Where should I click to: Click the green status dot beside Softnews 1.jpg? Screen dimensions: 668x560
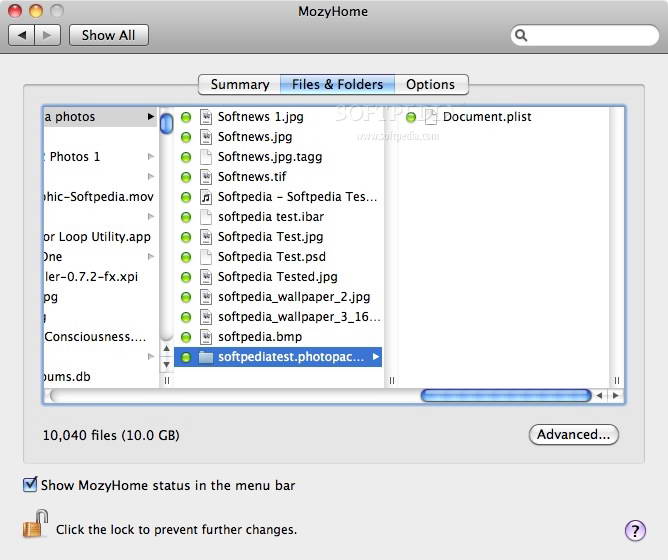186,117
